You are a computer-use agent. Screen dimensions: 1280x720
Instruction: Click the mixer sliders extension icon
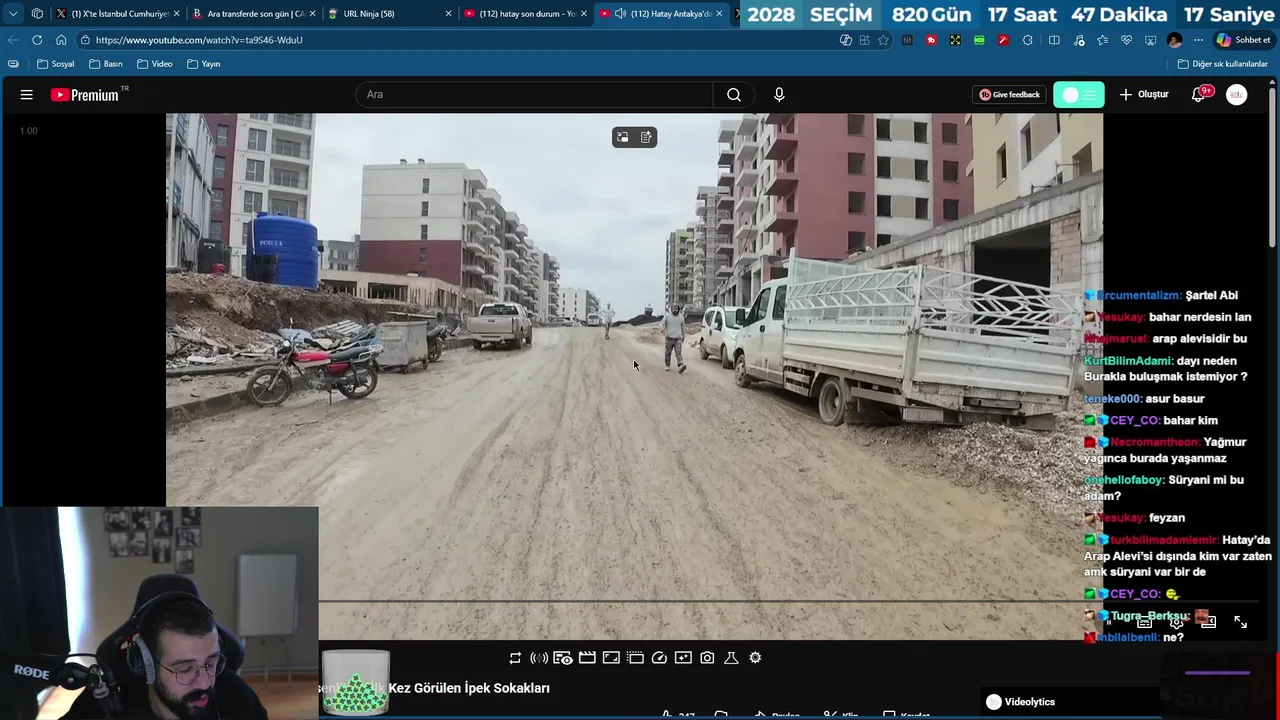907,40
